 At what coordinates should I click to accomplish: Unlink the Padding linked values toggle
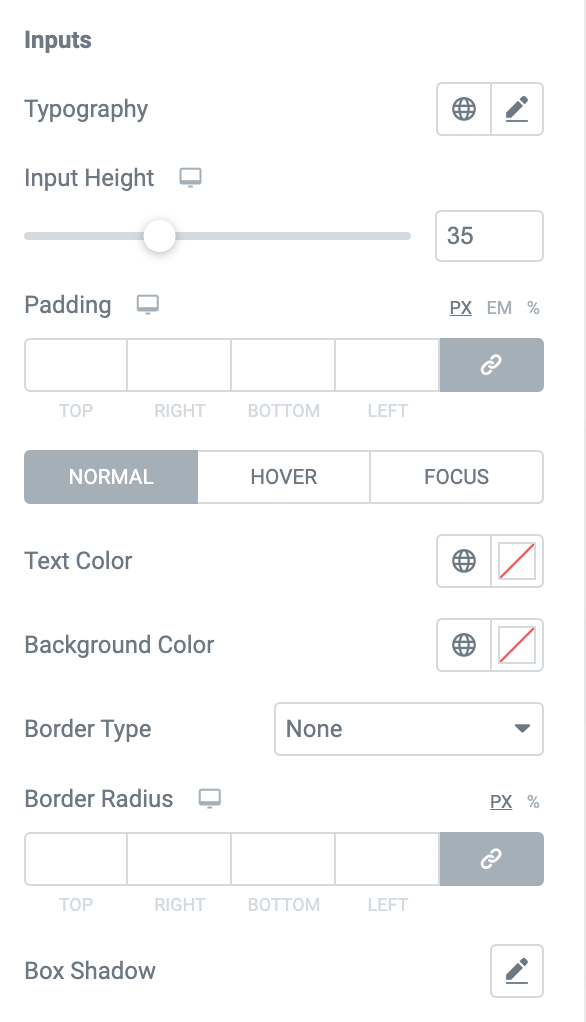(x=491, y=365)
